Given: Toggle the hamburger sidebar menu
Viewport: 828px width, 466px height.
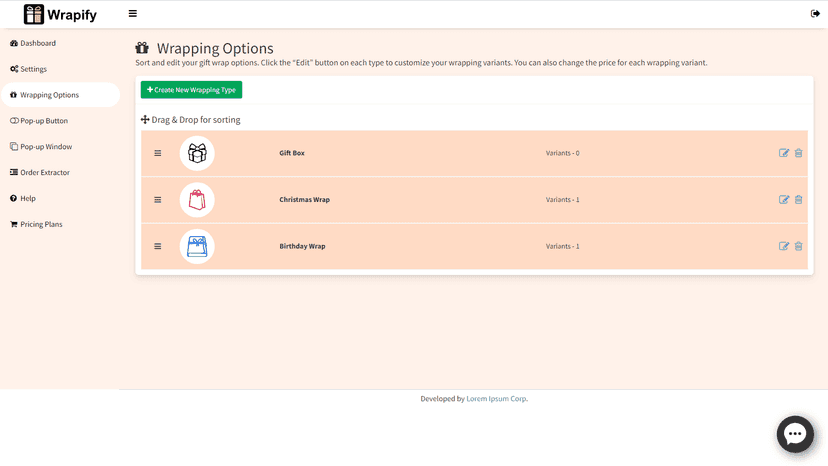Looking at the screenshot, I should click(x=133, y=14).
